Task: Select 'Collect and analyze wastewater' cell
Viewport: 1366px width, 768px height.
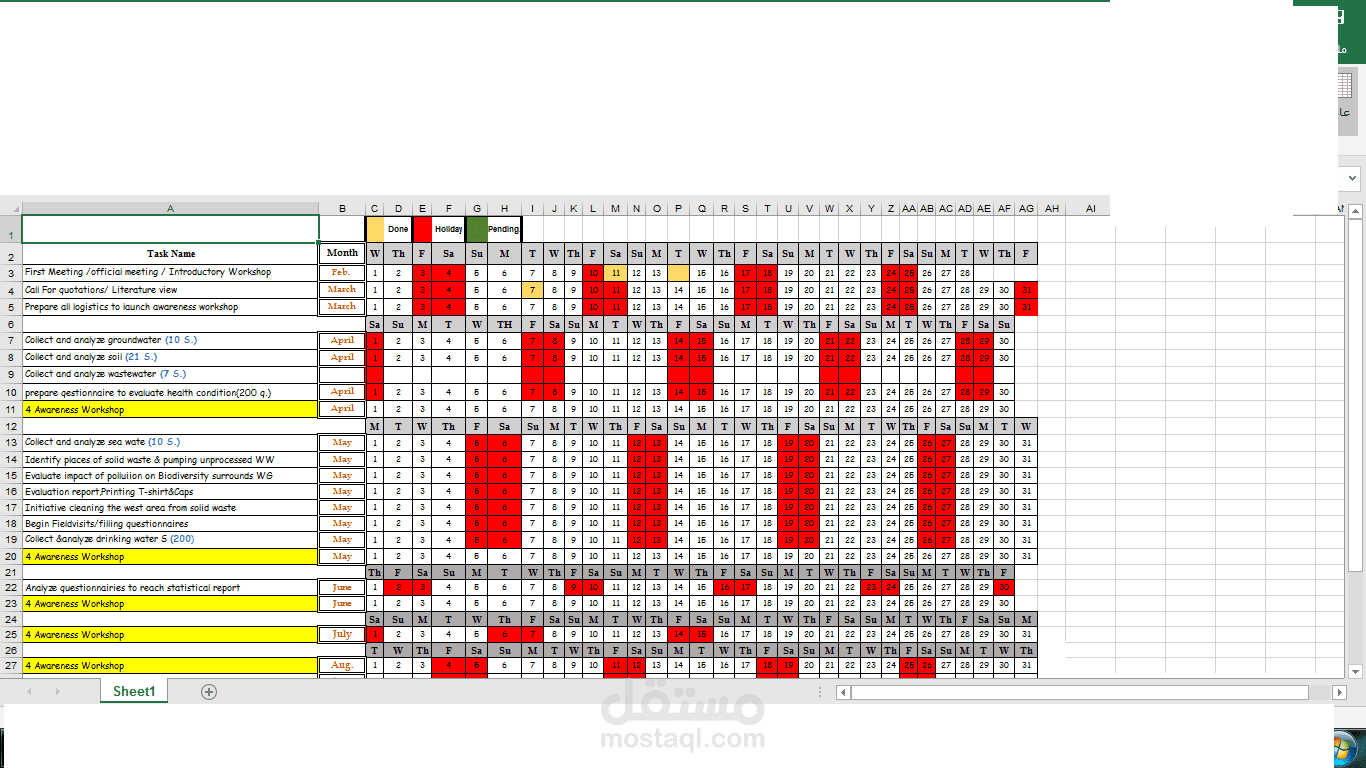Action: tap(170, 374)
